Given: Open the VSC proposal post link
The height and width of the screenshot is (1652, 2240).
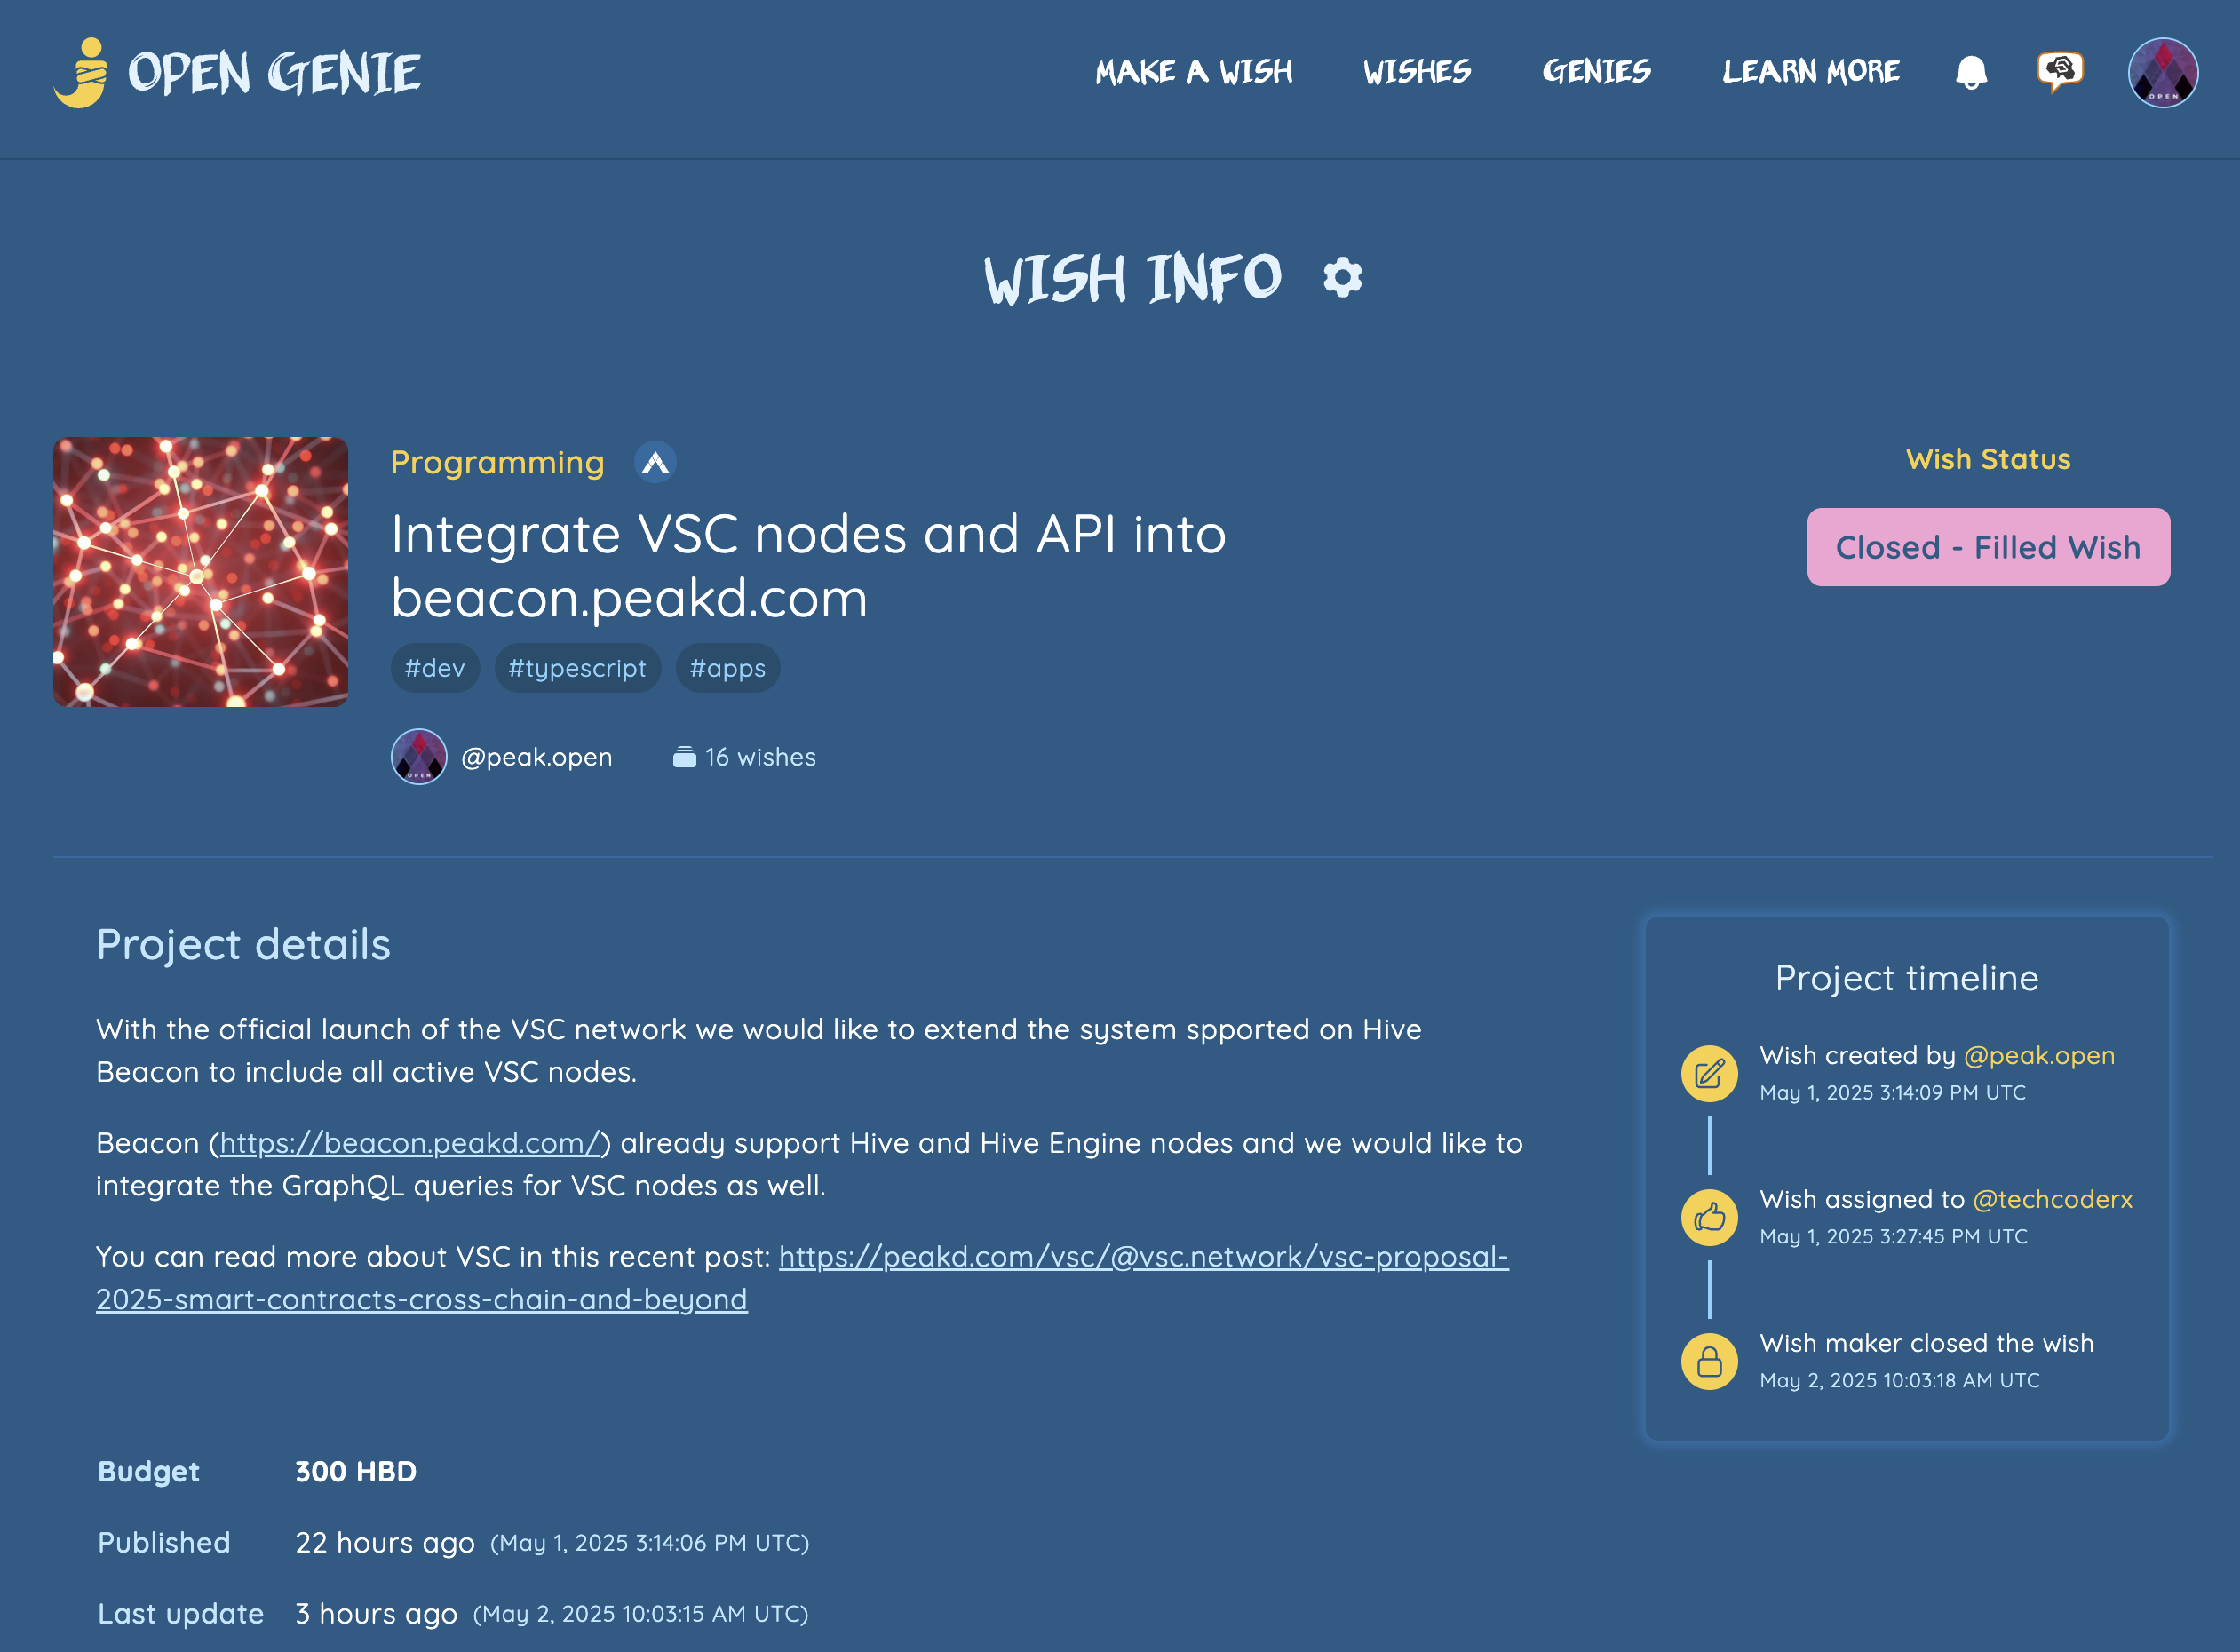Looking at the screenshot, I should [x=802, y=1277].
